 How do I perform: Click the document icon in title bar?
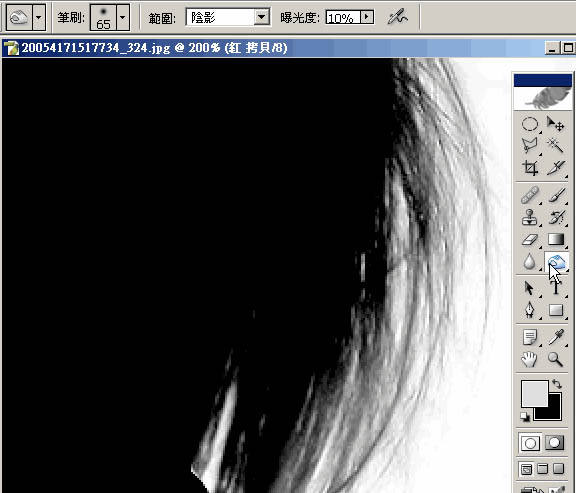point(11,48)
